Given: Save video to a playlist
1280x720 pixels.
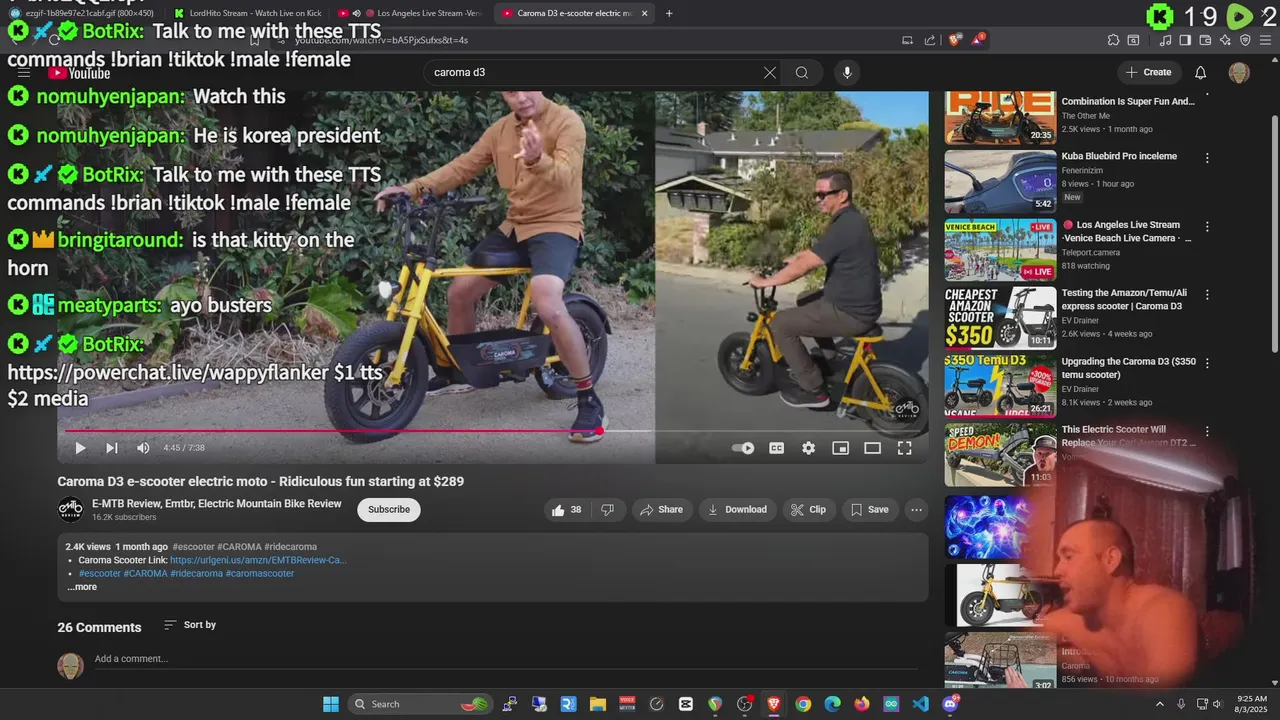Looking at the screenshot, I should 869,510.
